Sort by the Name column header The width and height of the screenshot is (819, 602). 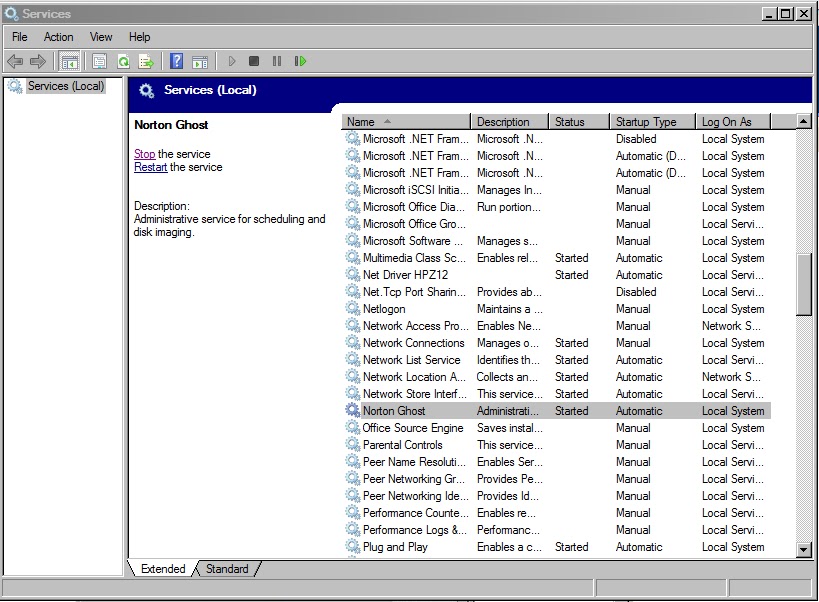point(406,122)
